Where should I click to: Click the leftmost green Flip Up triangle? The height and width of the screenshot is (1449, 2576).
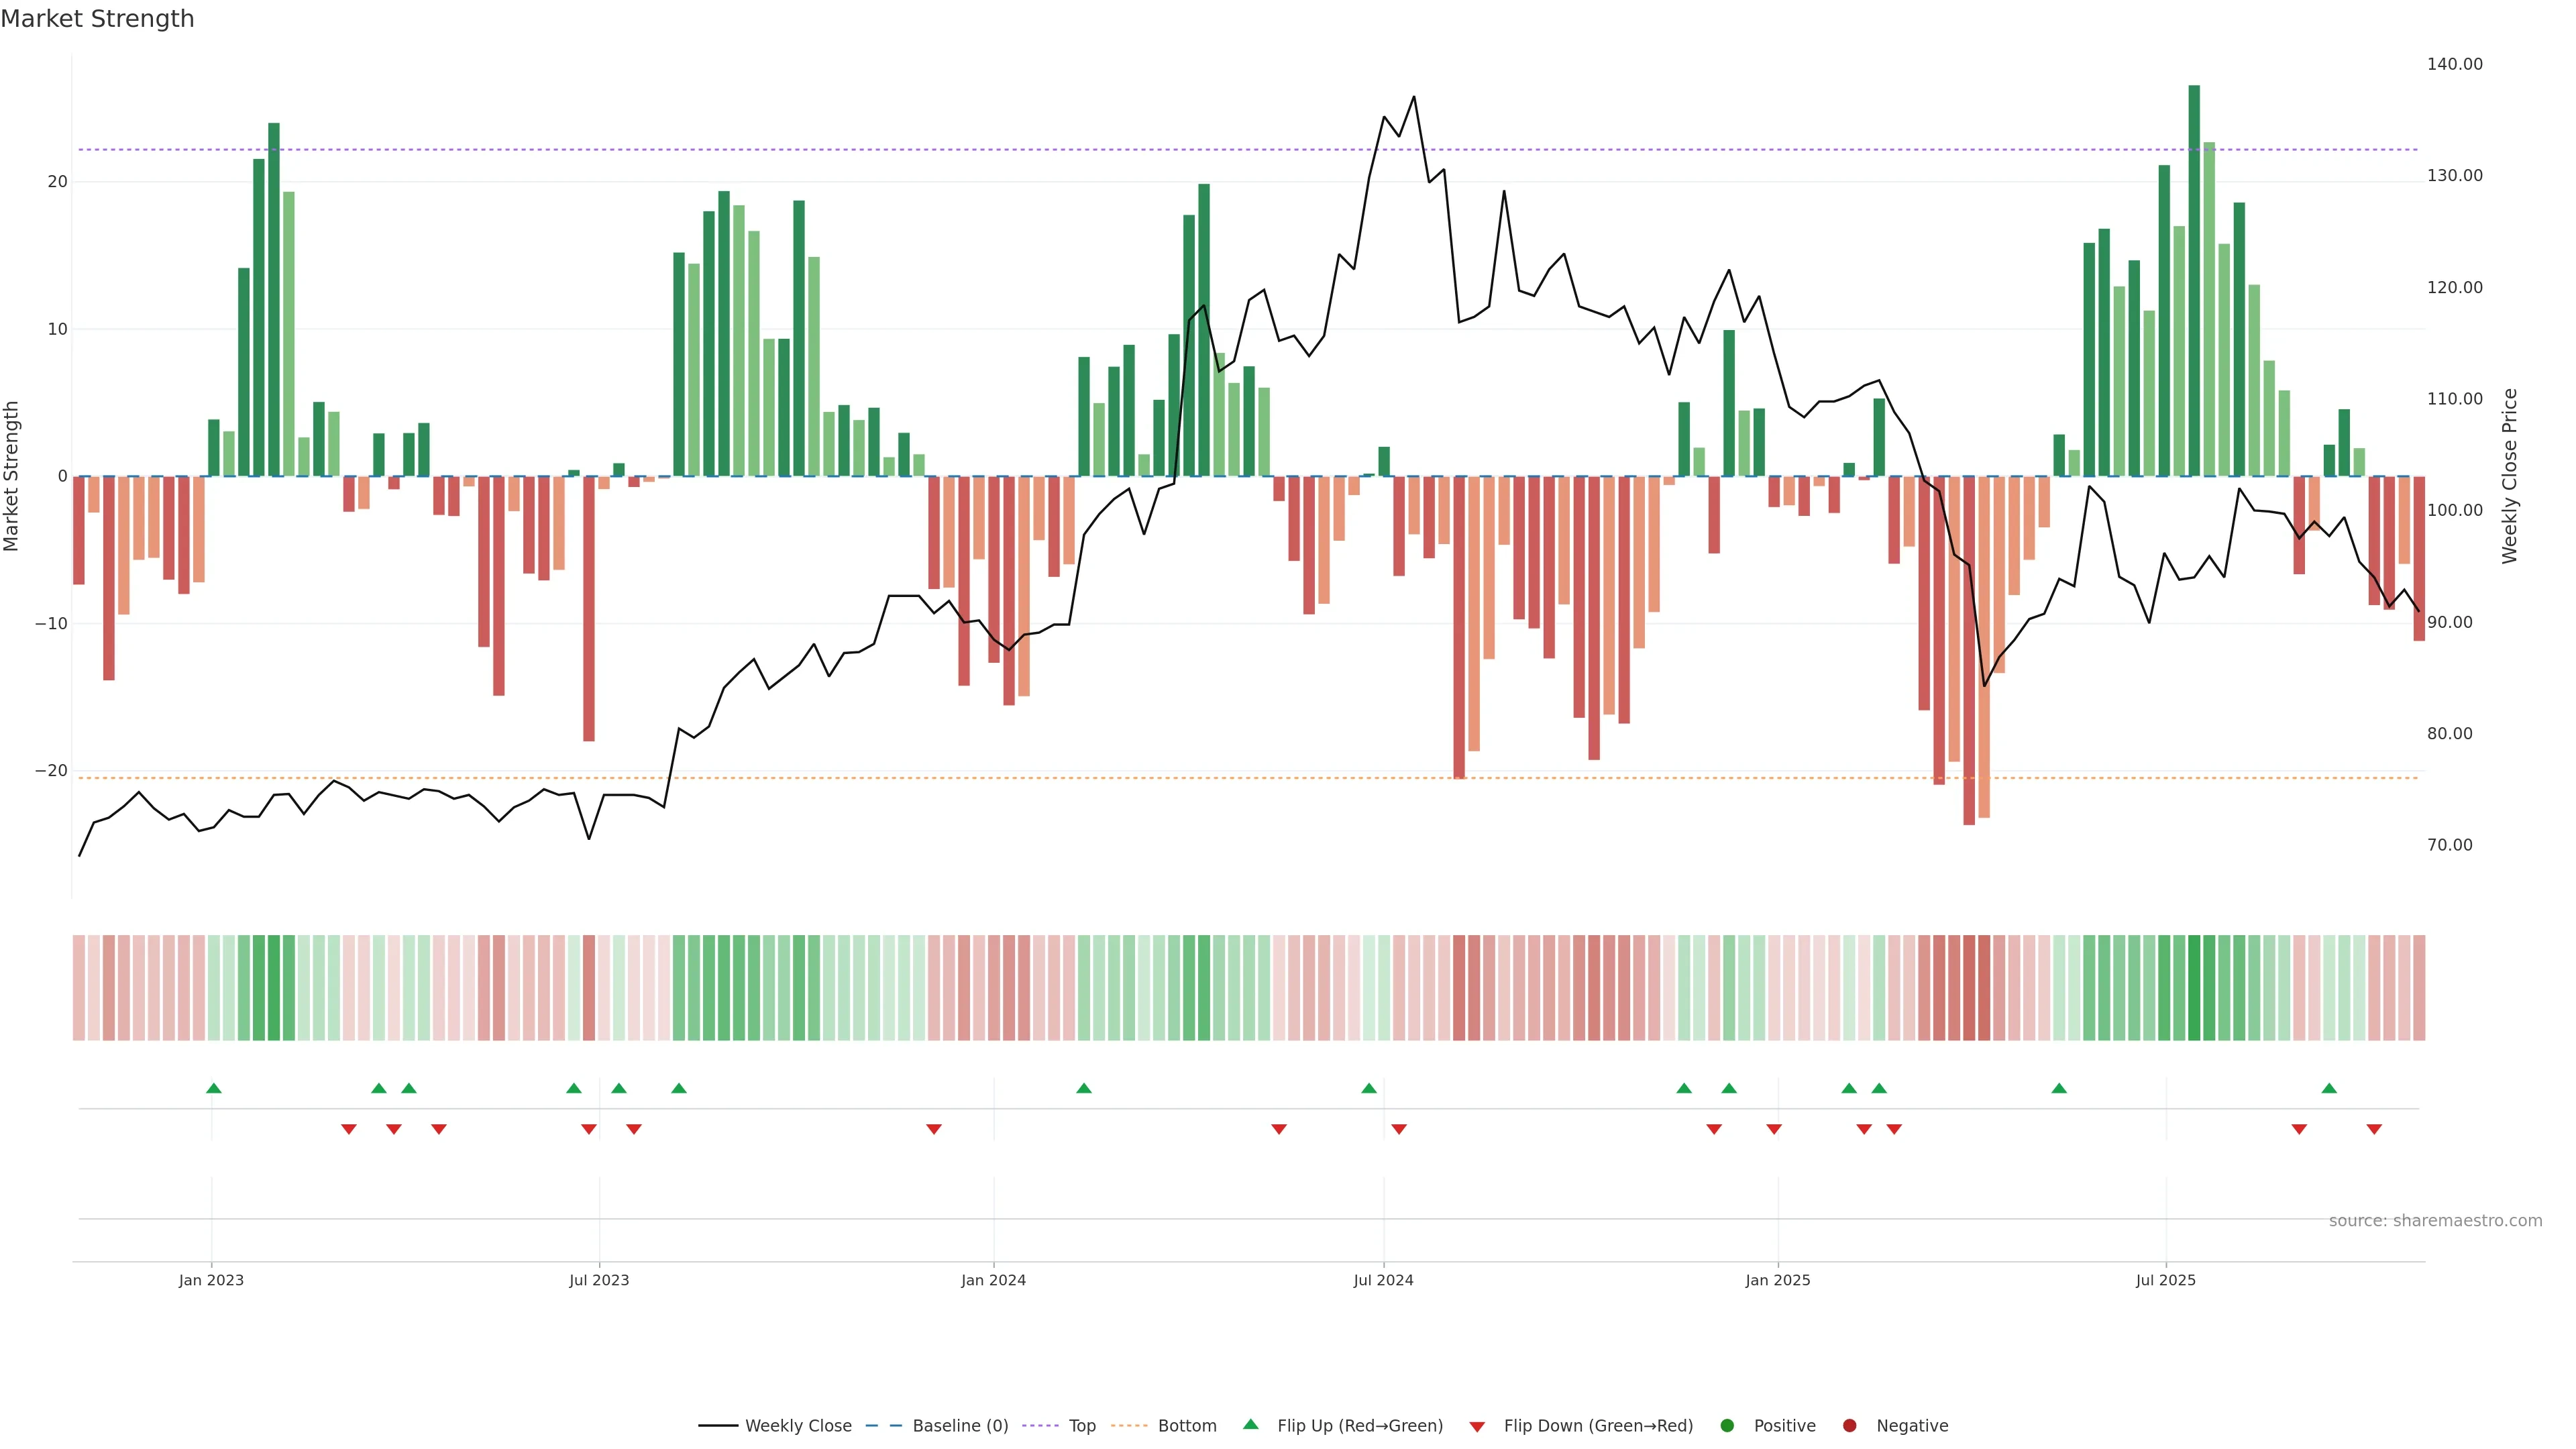click(213, 1088)
